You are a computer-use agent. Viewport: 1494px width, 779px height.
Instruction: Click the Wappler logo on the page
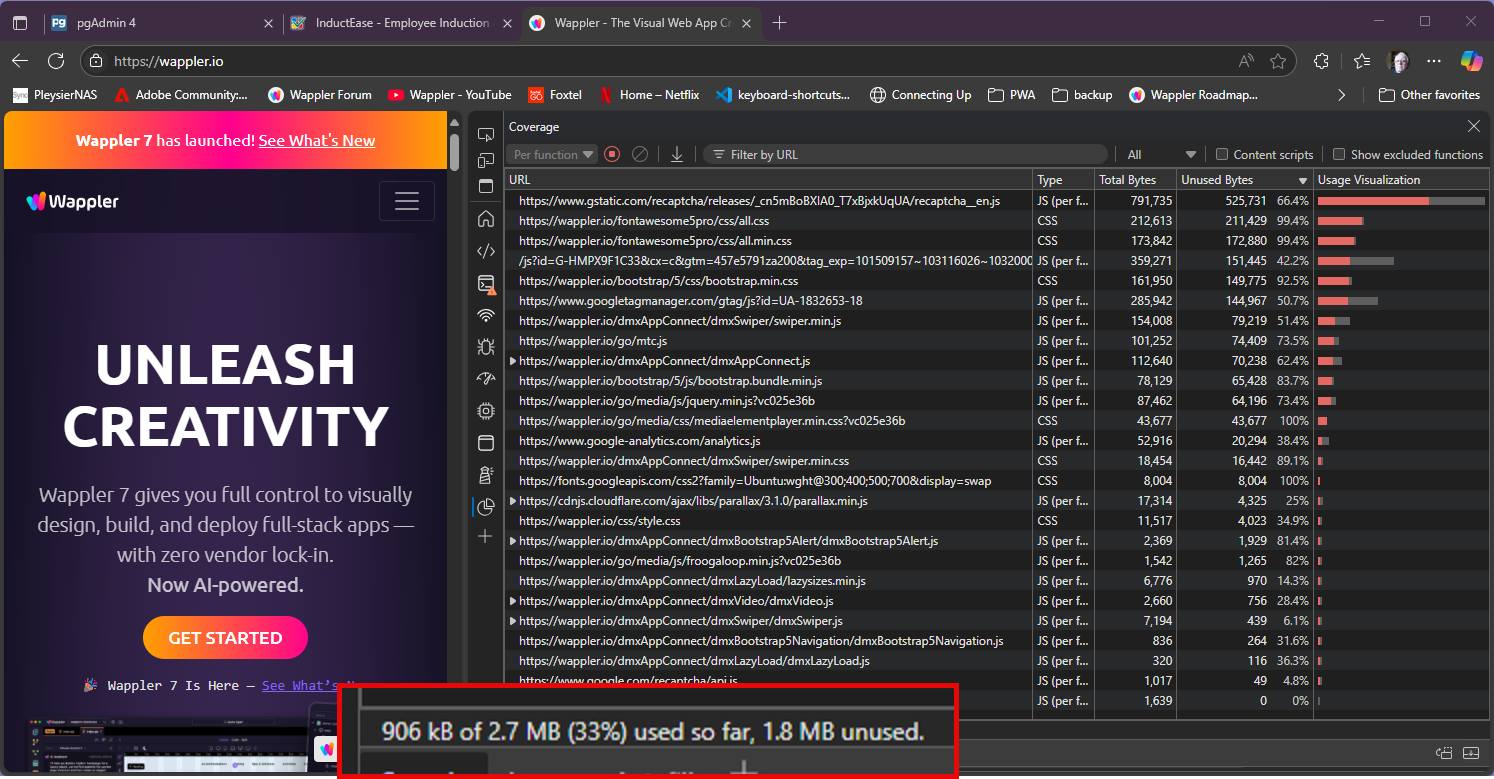pyautogui.click(x=73, y=201)
